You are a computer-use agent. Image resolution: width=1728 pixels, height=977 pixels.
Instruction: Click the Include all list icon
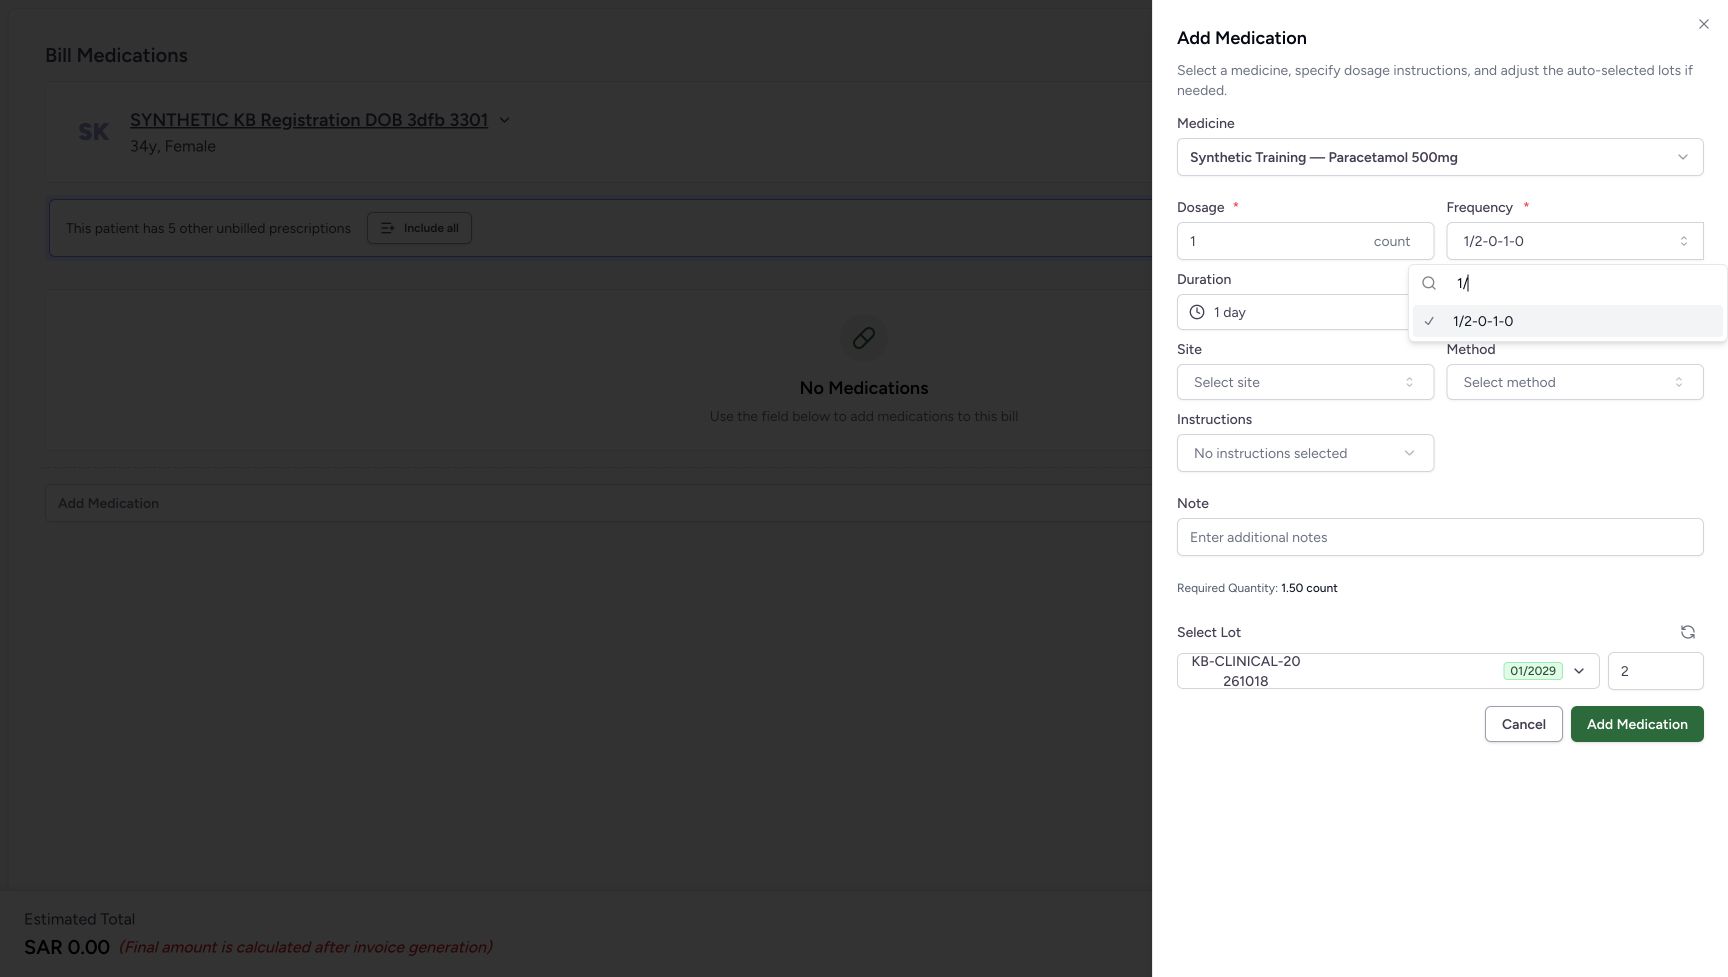(388, 228)
